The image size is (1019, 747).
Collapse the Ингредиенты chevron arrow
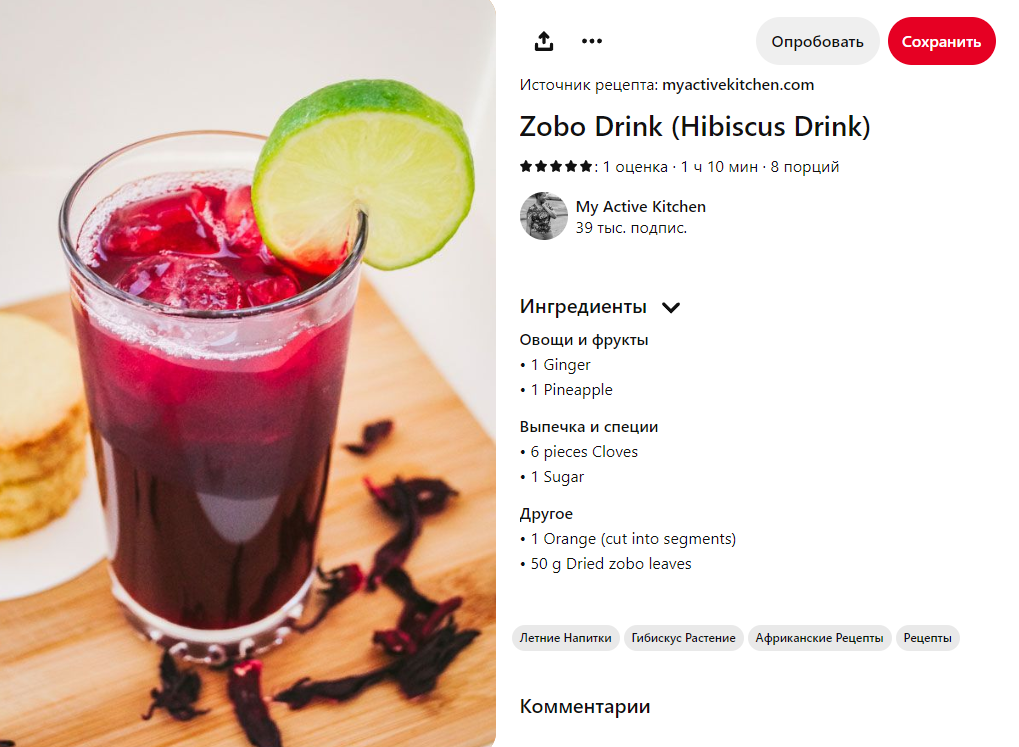coord(671,308)
